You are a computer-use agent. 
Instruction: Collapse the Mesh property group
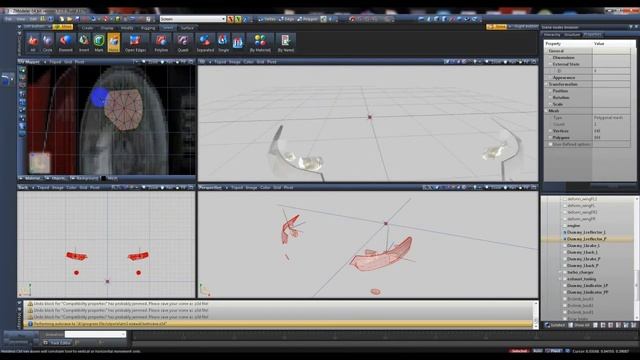point(546,111)
